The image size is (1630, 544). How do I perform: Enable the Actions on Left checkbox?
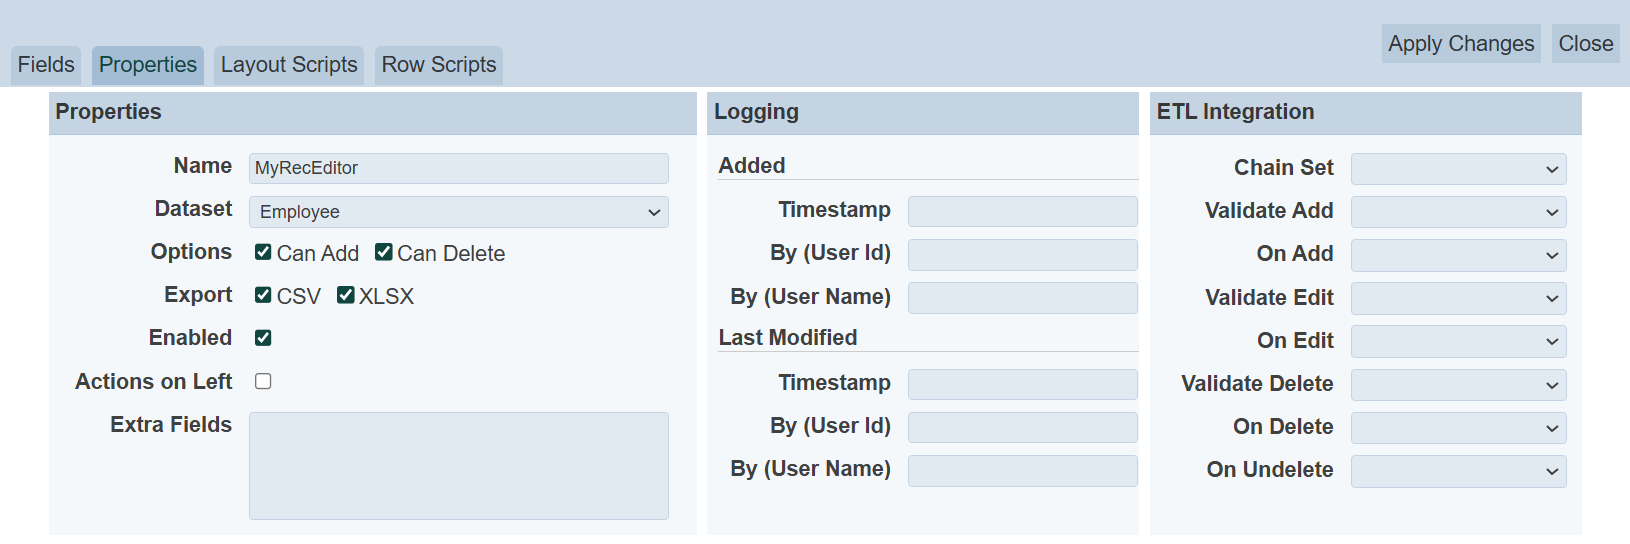coord(263,381)
